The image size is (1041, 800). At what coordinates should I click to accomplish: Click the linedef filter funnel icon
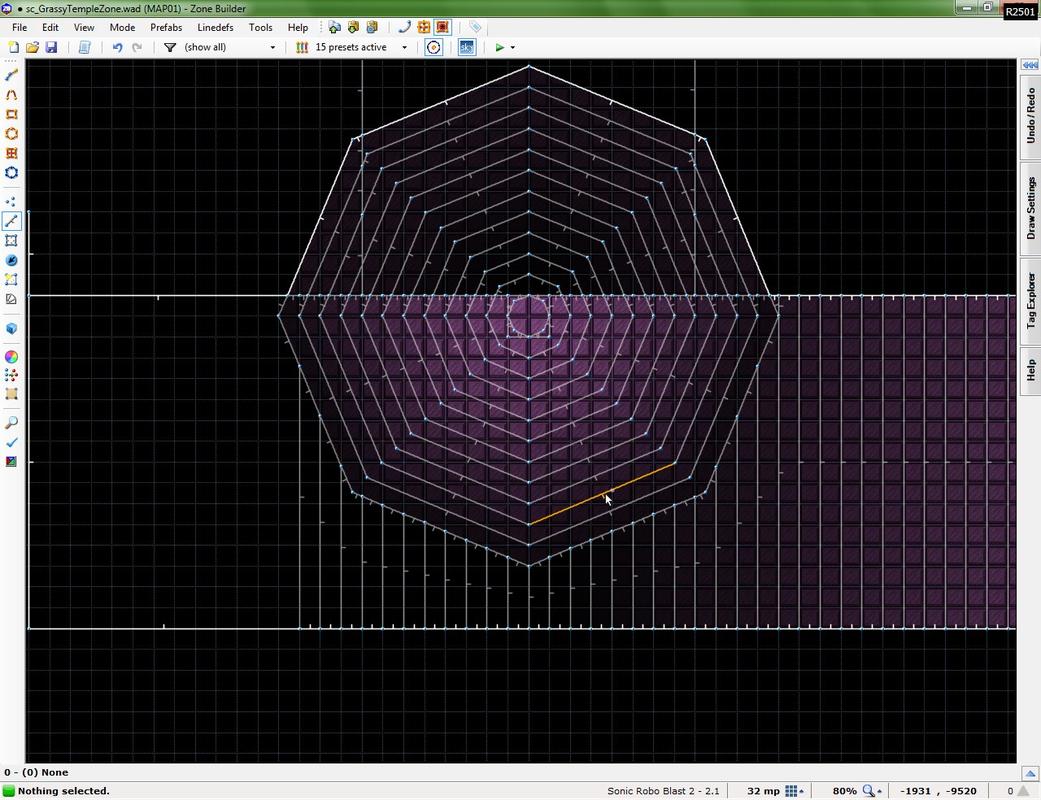pos(170,47)
